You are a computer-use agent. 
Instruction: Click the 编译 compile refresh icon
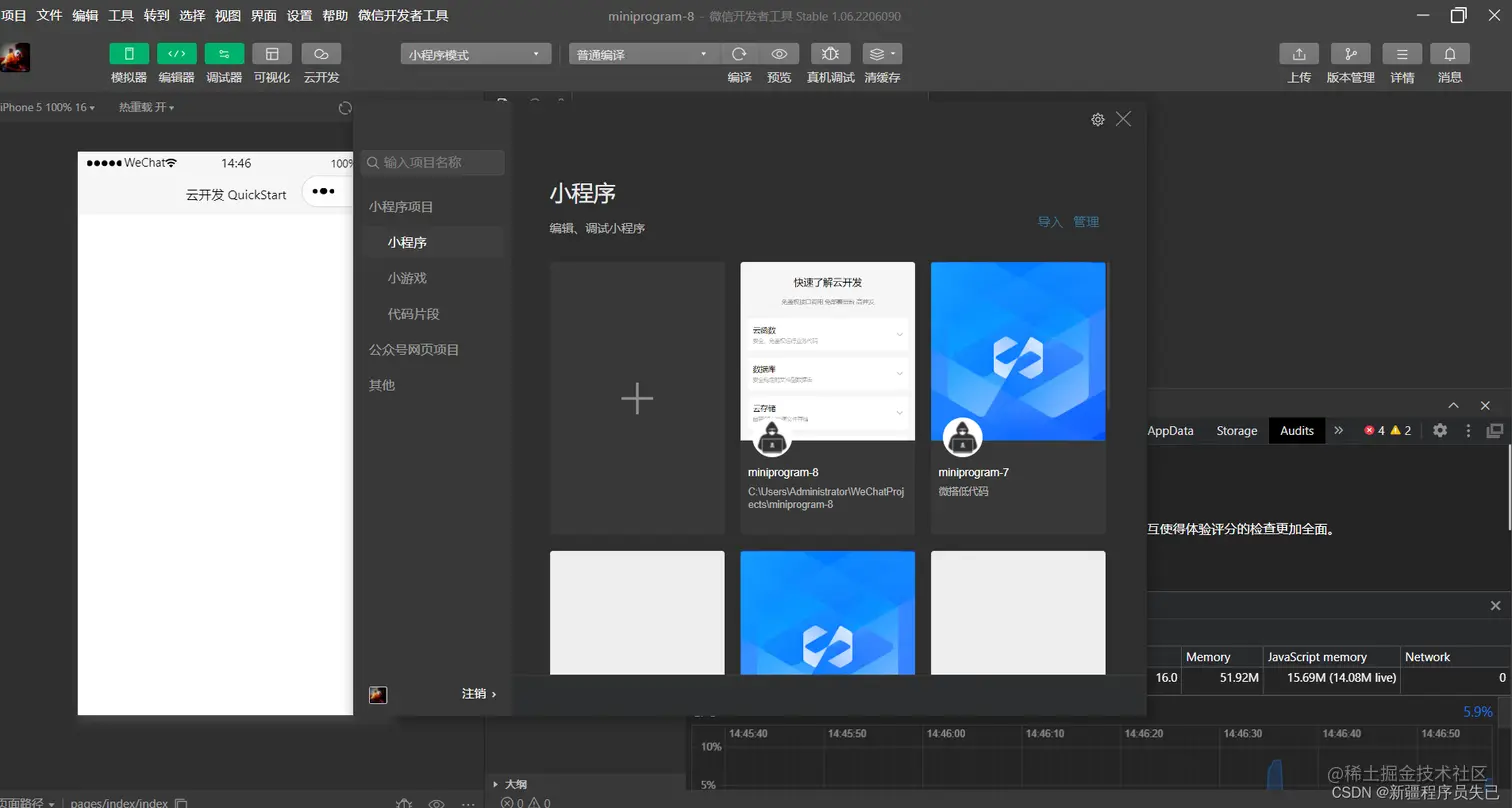[x=740, y=54]
